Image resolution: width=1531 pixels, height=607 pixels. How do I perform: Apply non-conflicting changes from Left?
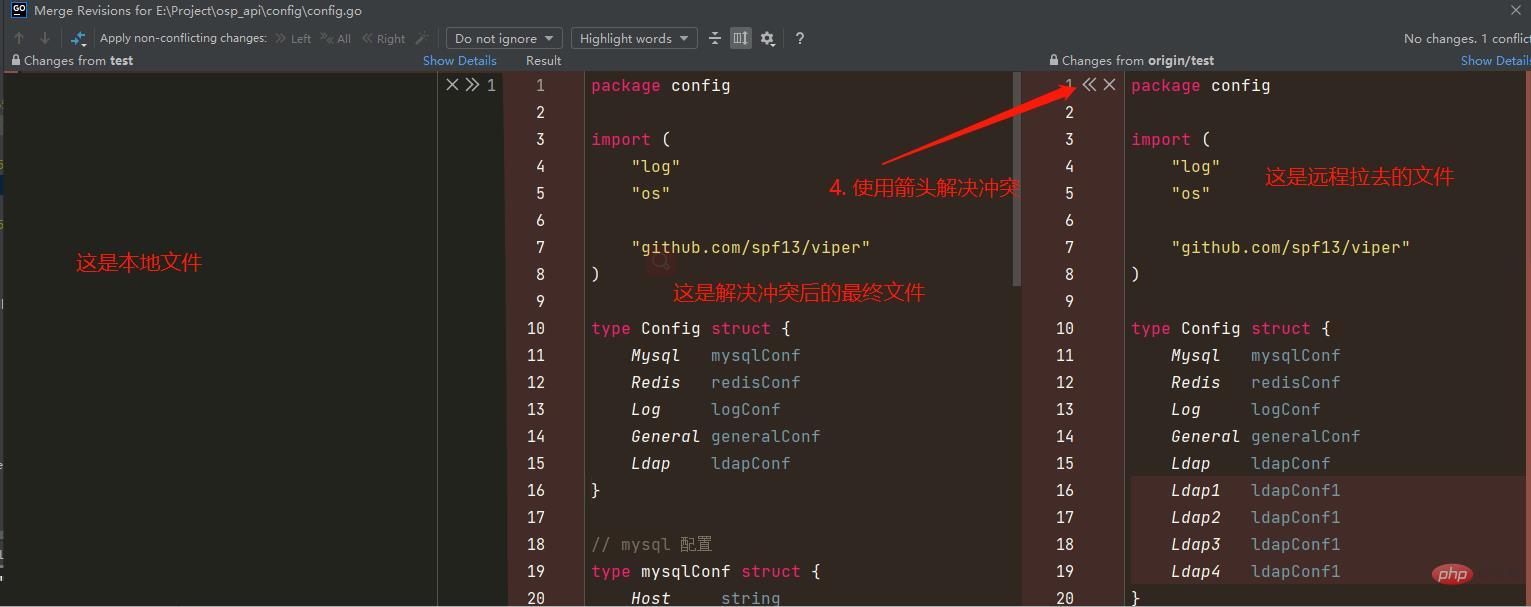293,38
